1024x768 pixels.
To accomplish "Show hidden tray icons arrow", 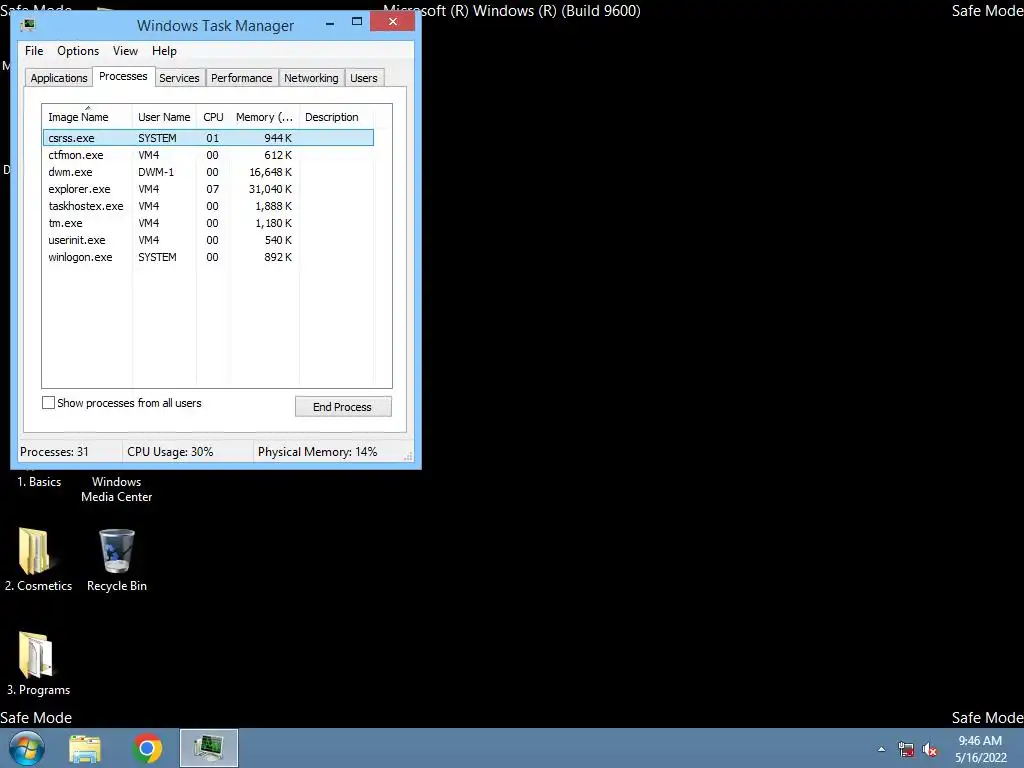I will (x=882, y=749).
